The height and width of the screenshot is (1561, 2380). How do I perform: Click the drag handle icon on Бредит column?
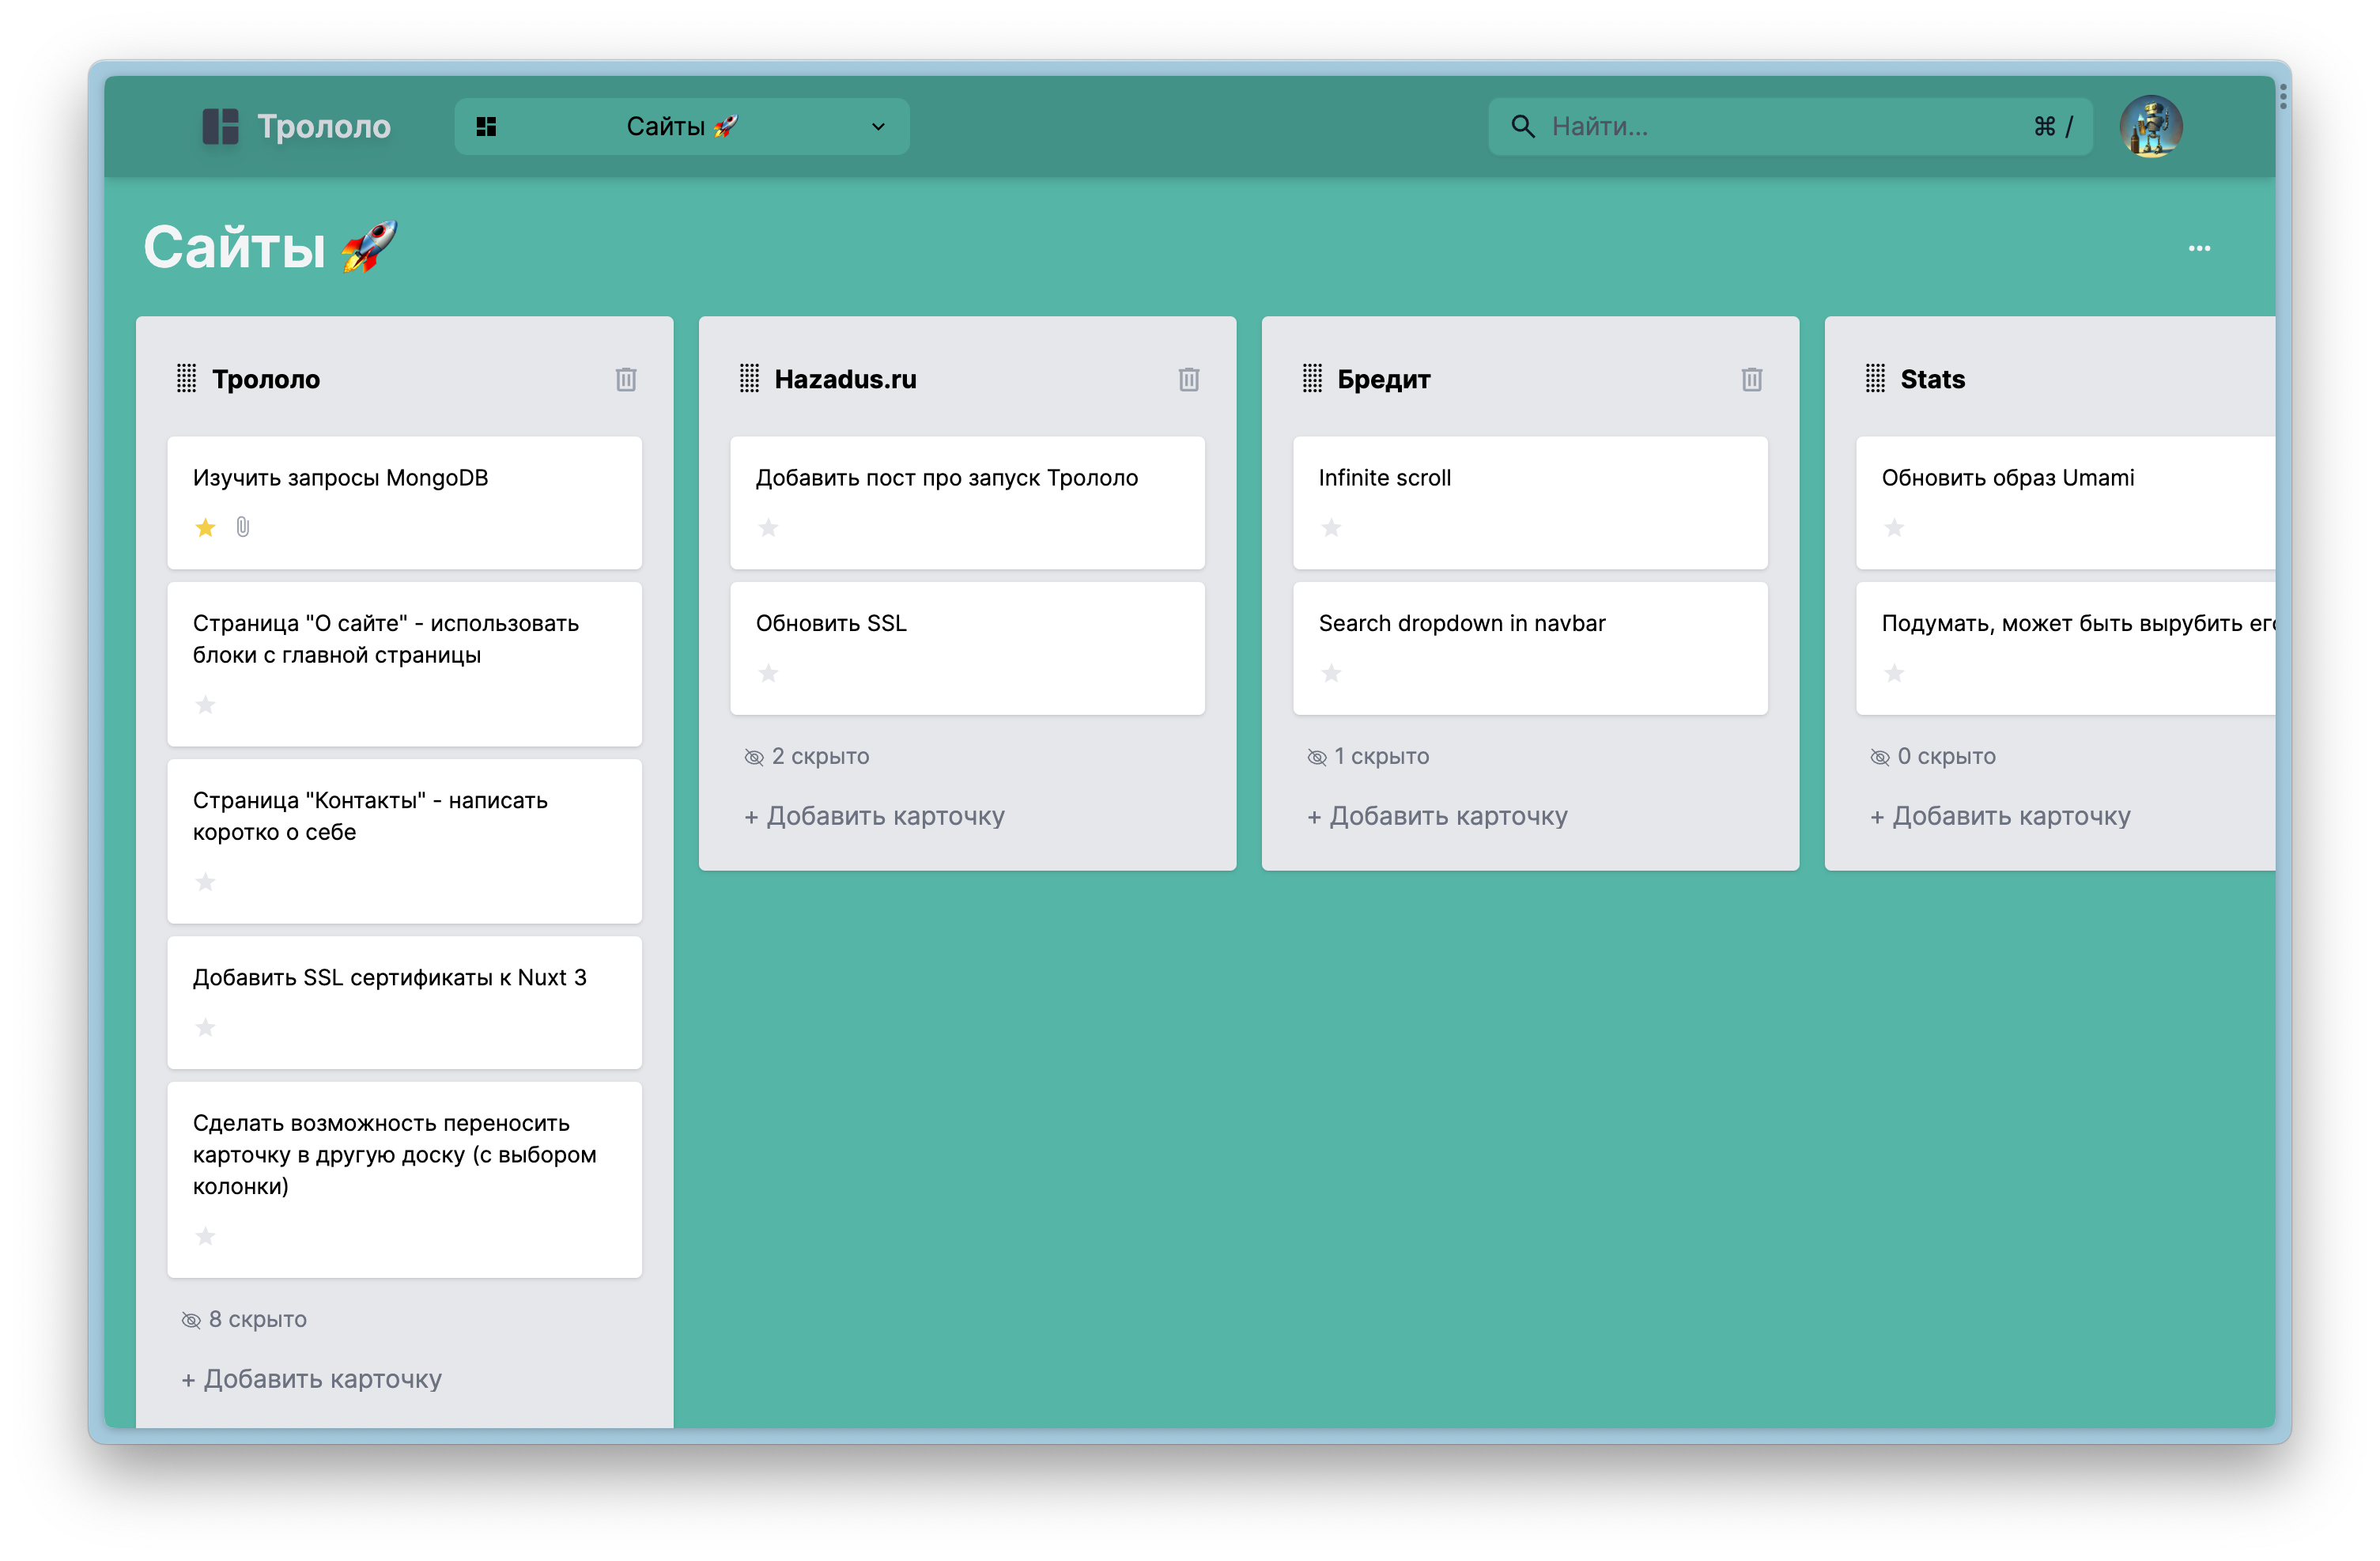[1313, 378]
